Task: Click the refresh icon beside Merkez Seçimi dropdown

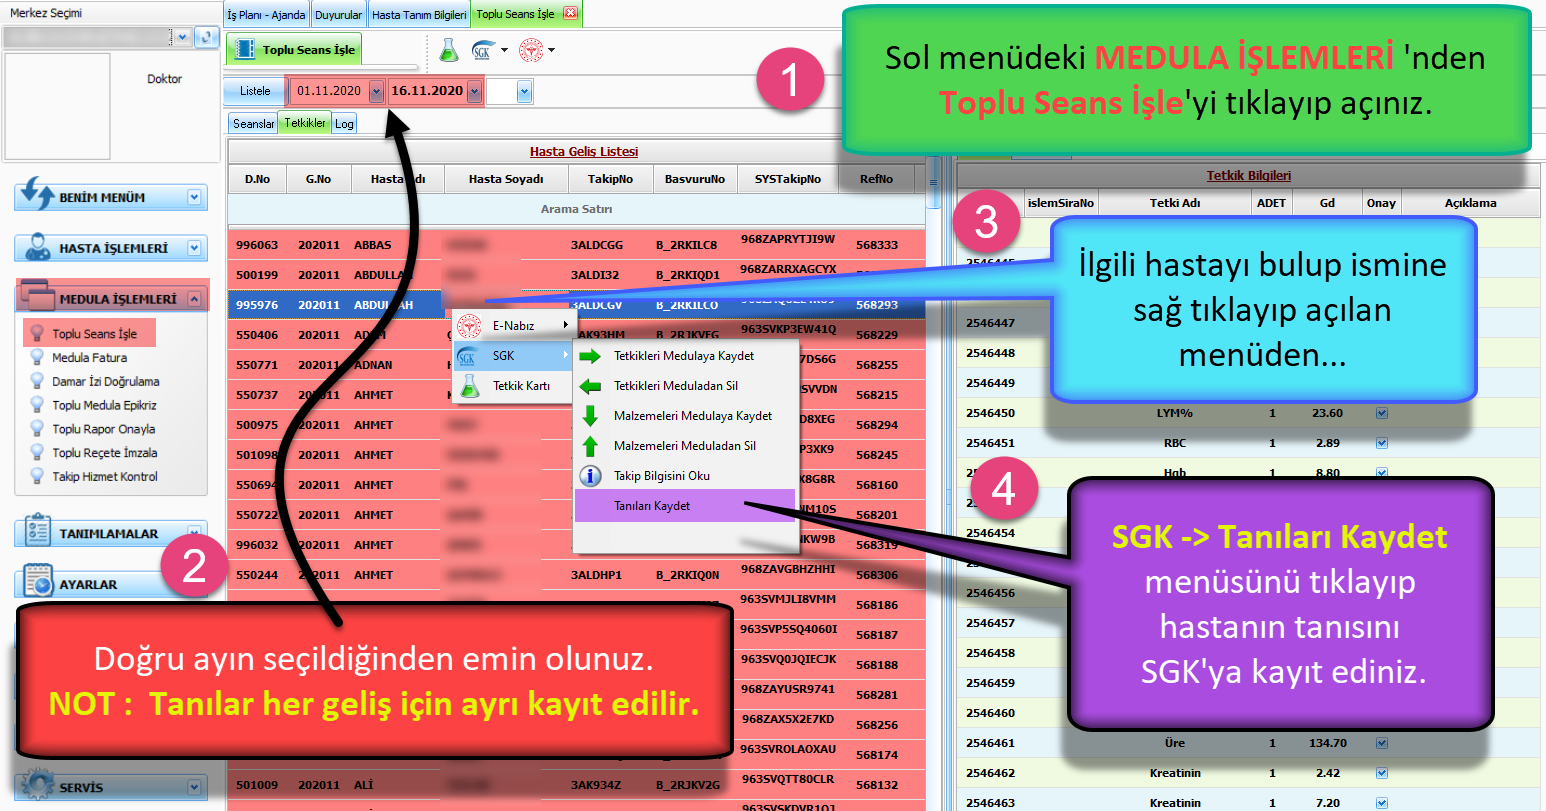Action: click(x=206, y=37)
